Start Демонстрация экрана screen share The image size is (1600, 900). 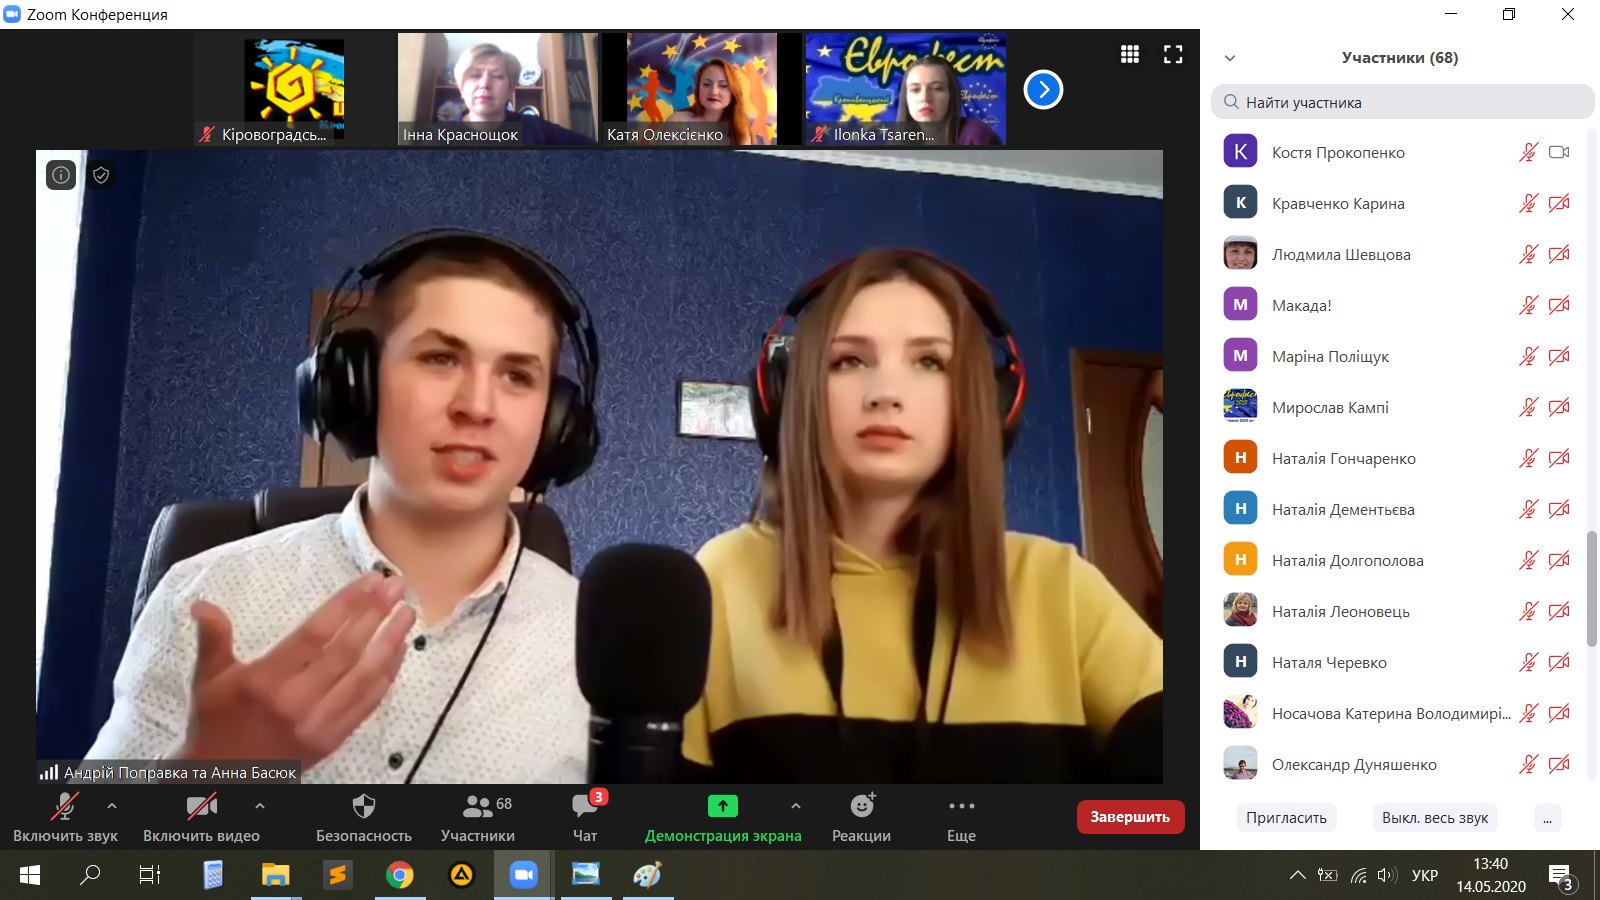[x=722, y=817]
